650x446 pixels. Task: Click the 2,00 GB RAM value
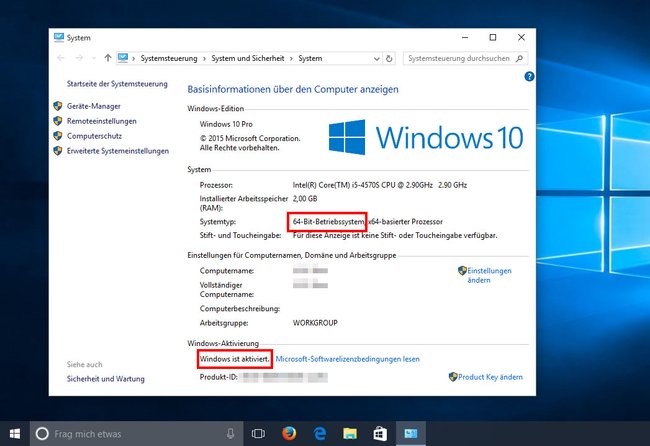point(305,199)
